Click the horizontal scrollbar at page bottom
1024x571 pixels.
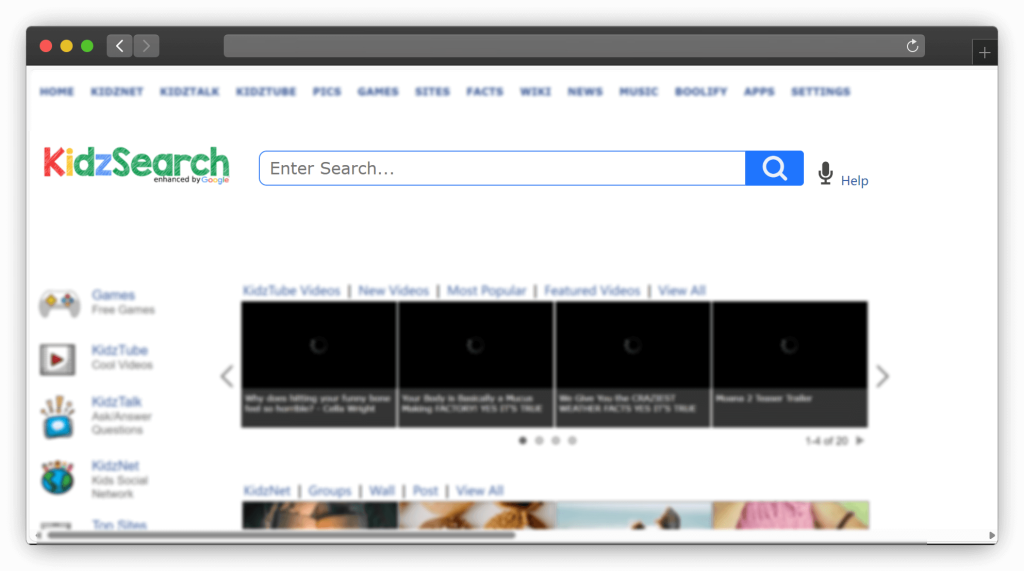click(x=280, y=535)
